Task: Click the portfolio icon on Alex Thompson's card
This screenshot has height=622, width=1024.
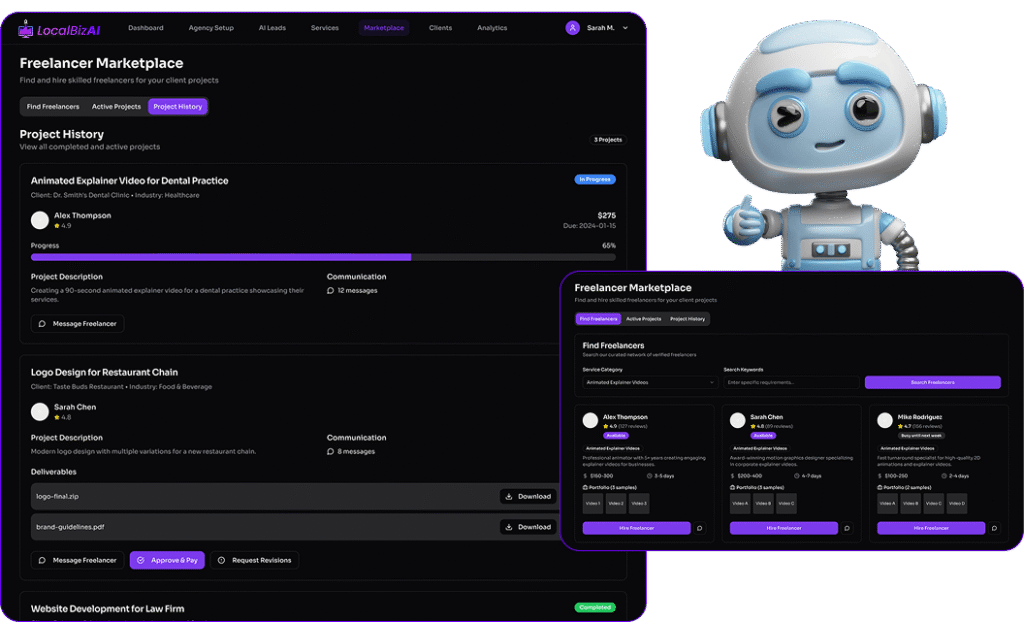Action: tap(585, 487)
